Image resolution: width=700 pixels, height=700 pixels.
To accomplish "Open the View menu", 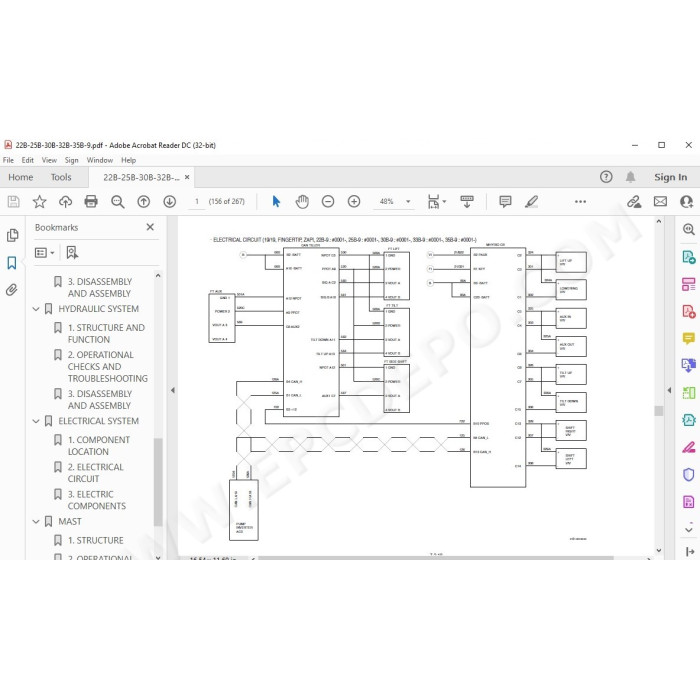I will (49, 160).
